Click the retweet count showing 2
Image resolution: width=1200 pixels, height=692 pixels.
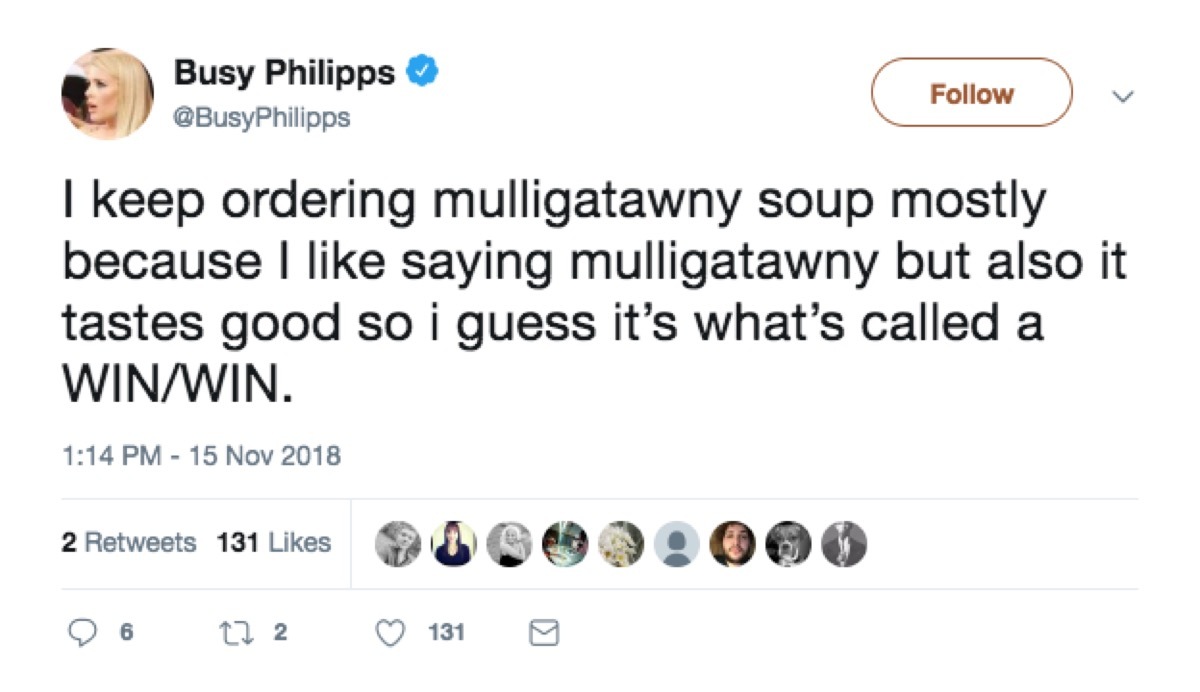coord(281,632)
